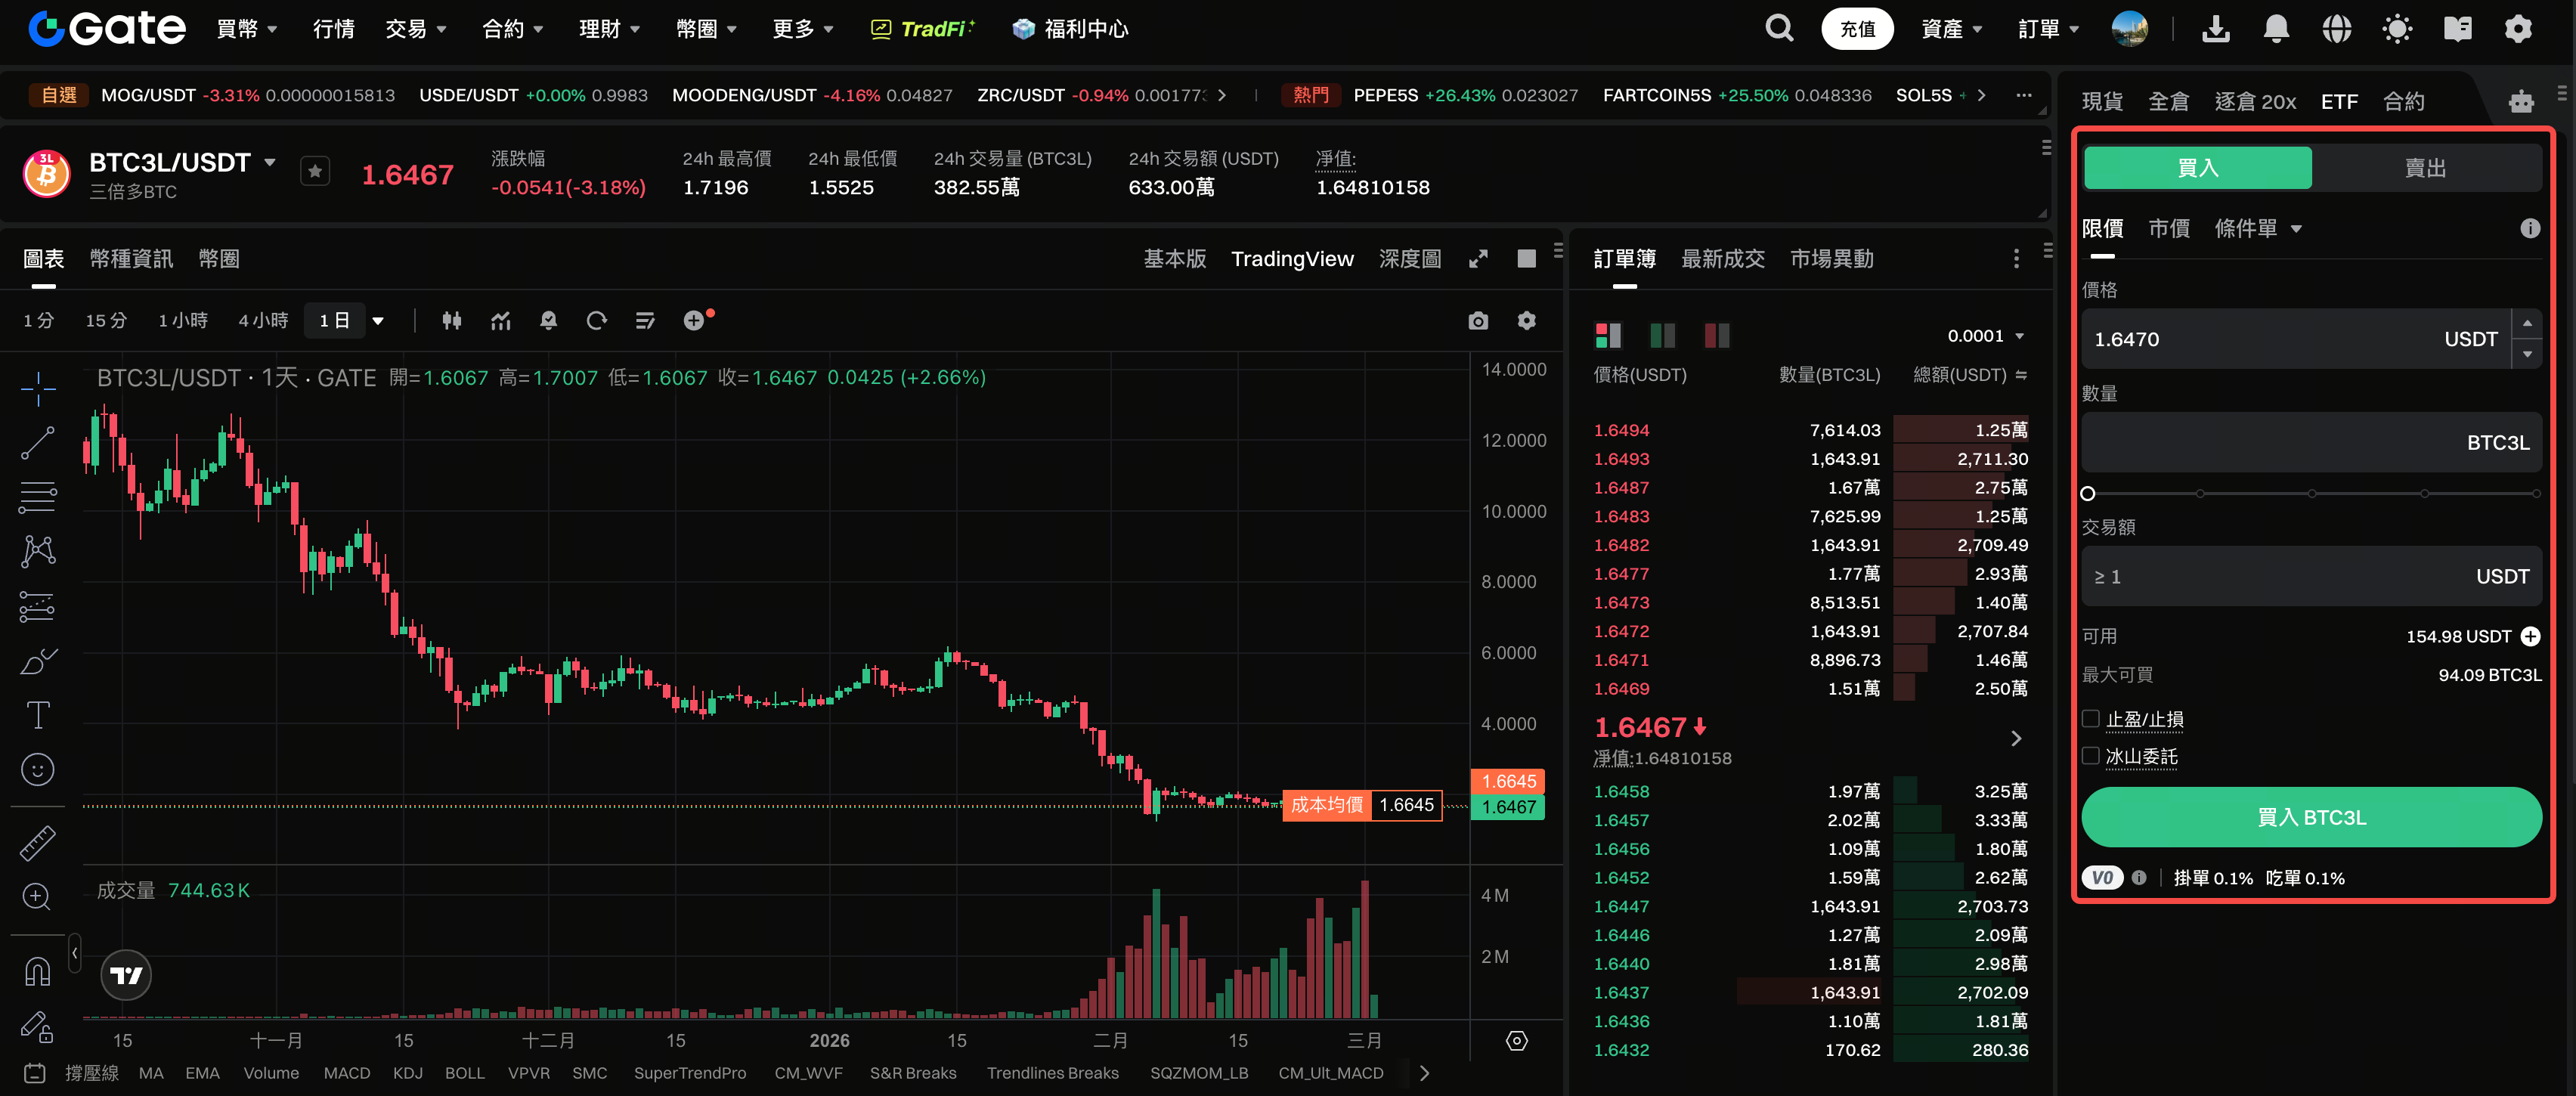This screenshot has width=2576, height=1096.
Task: Add BTC3L/USDT to favorites star
Action: tap(315, 172)
